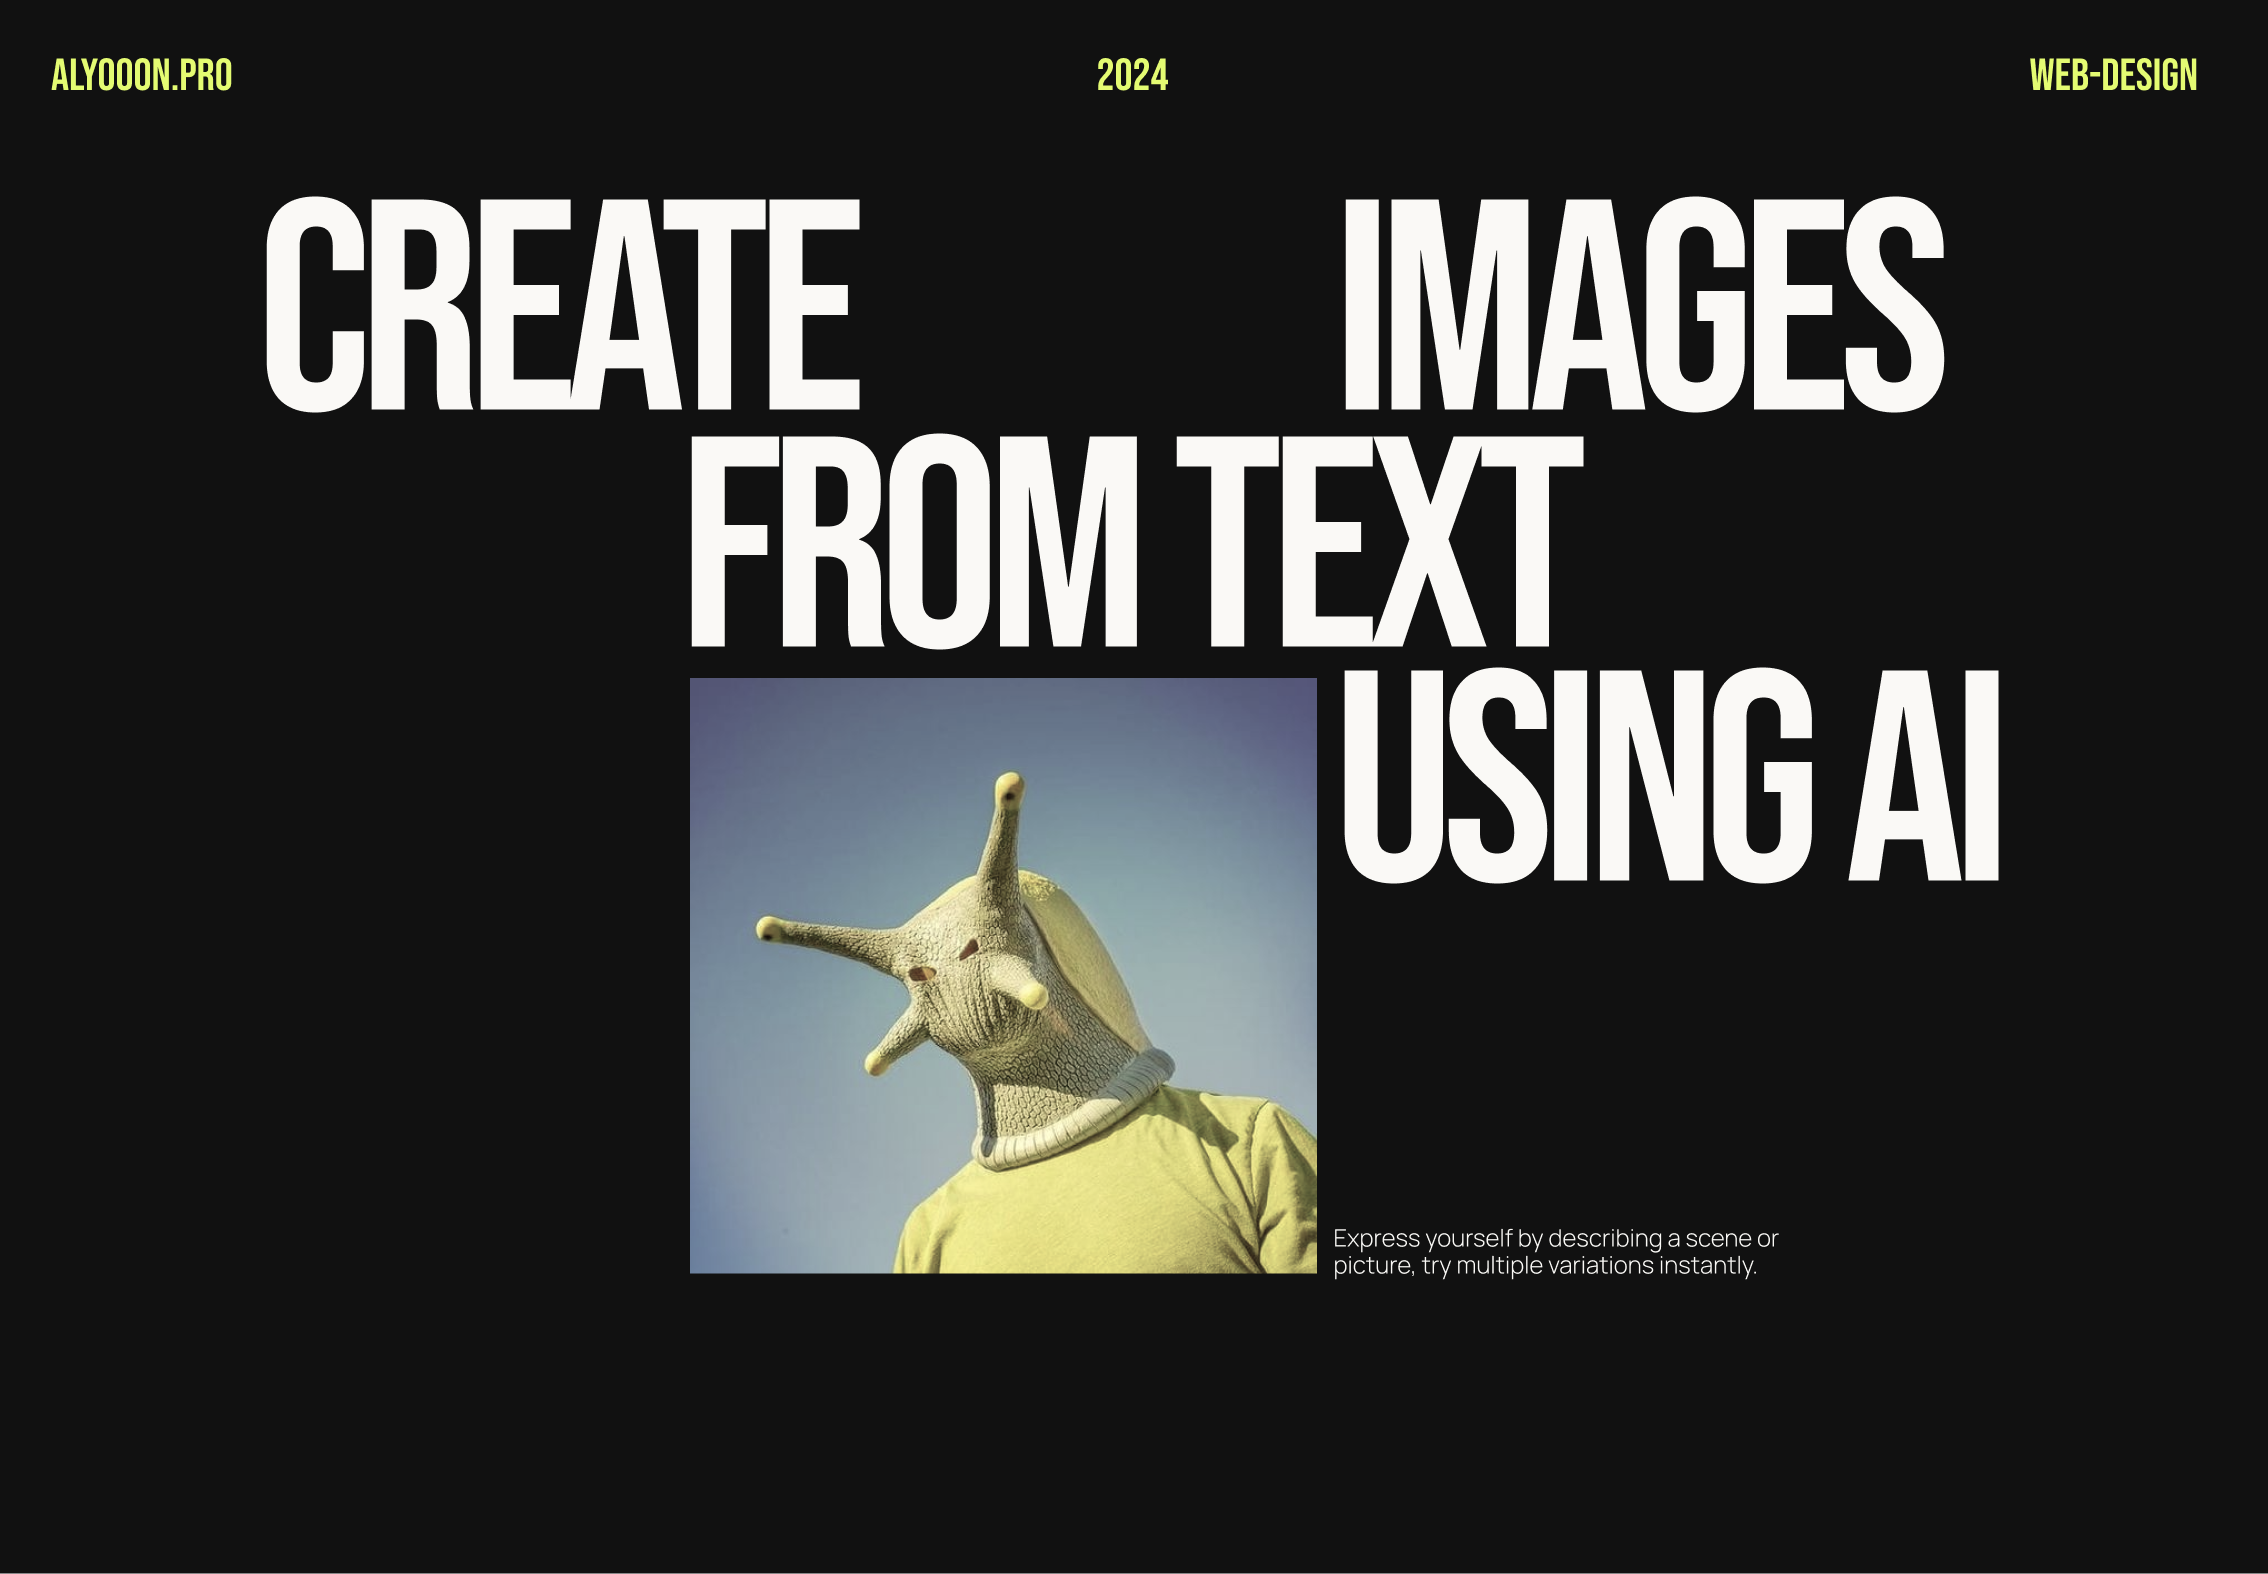Select the TEXT word in headline

click(1378, 543)
